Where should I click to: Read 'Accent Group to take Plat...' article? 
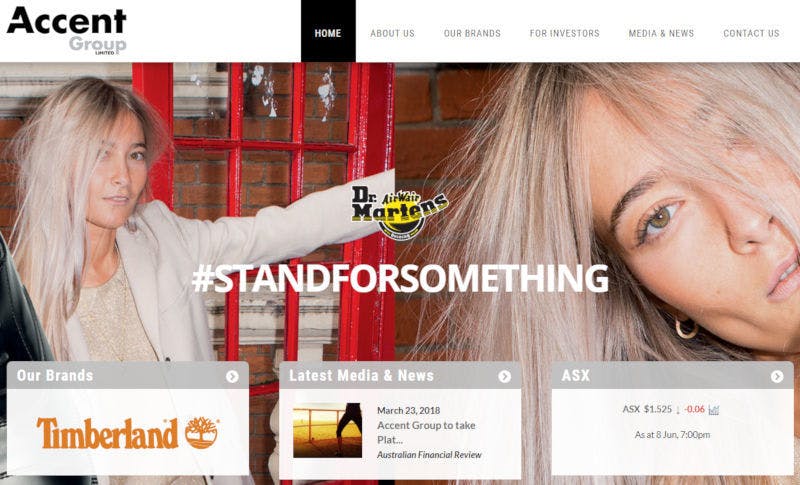426,432
